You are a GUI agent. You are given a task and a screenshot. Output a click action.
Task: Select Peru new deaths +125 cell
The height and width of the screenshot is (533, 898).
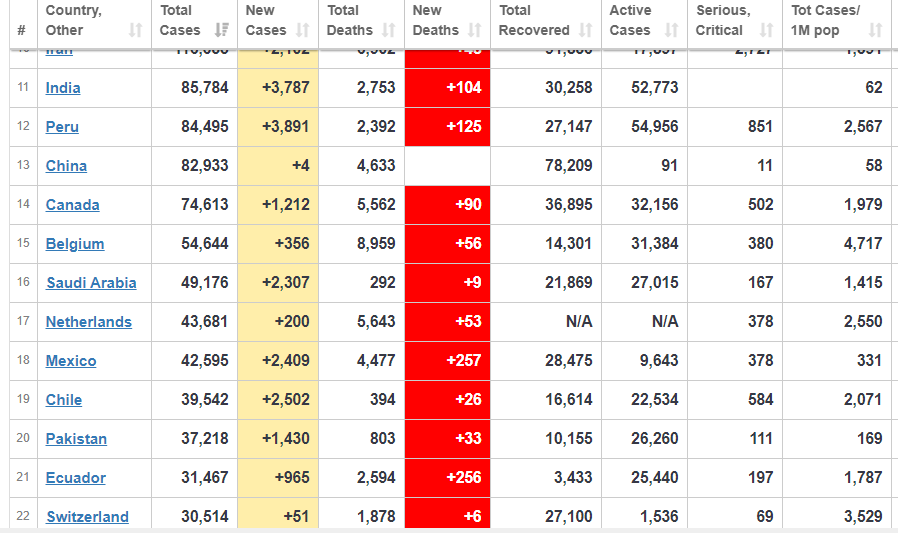[447, 127]
